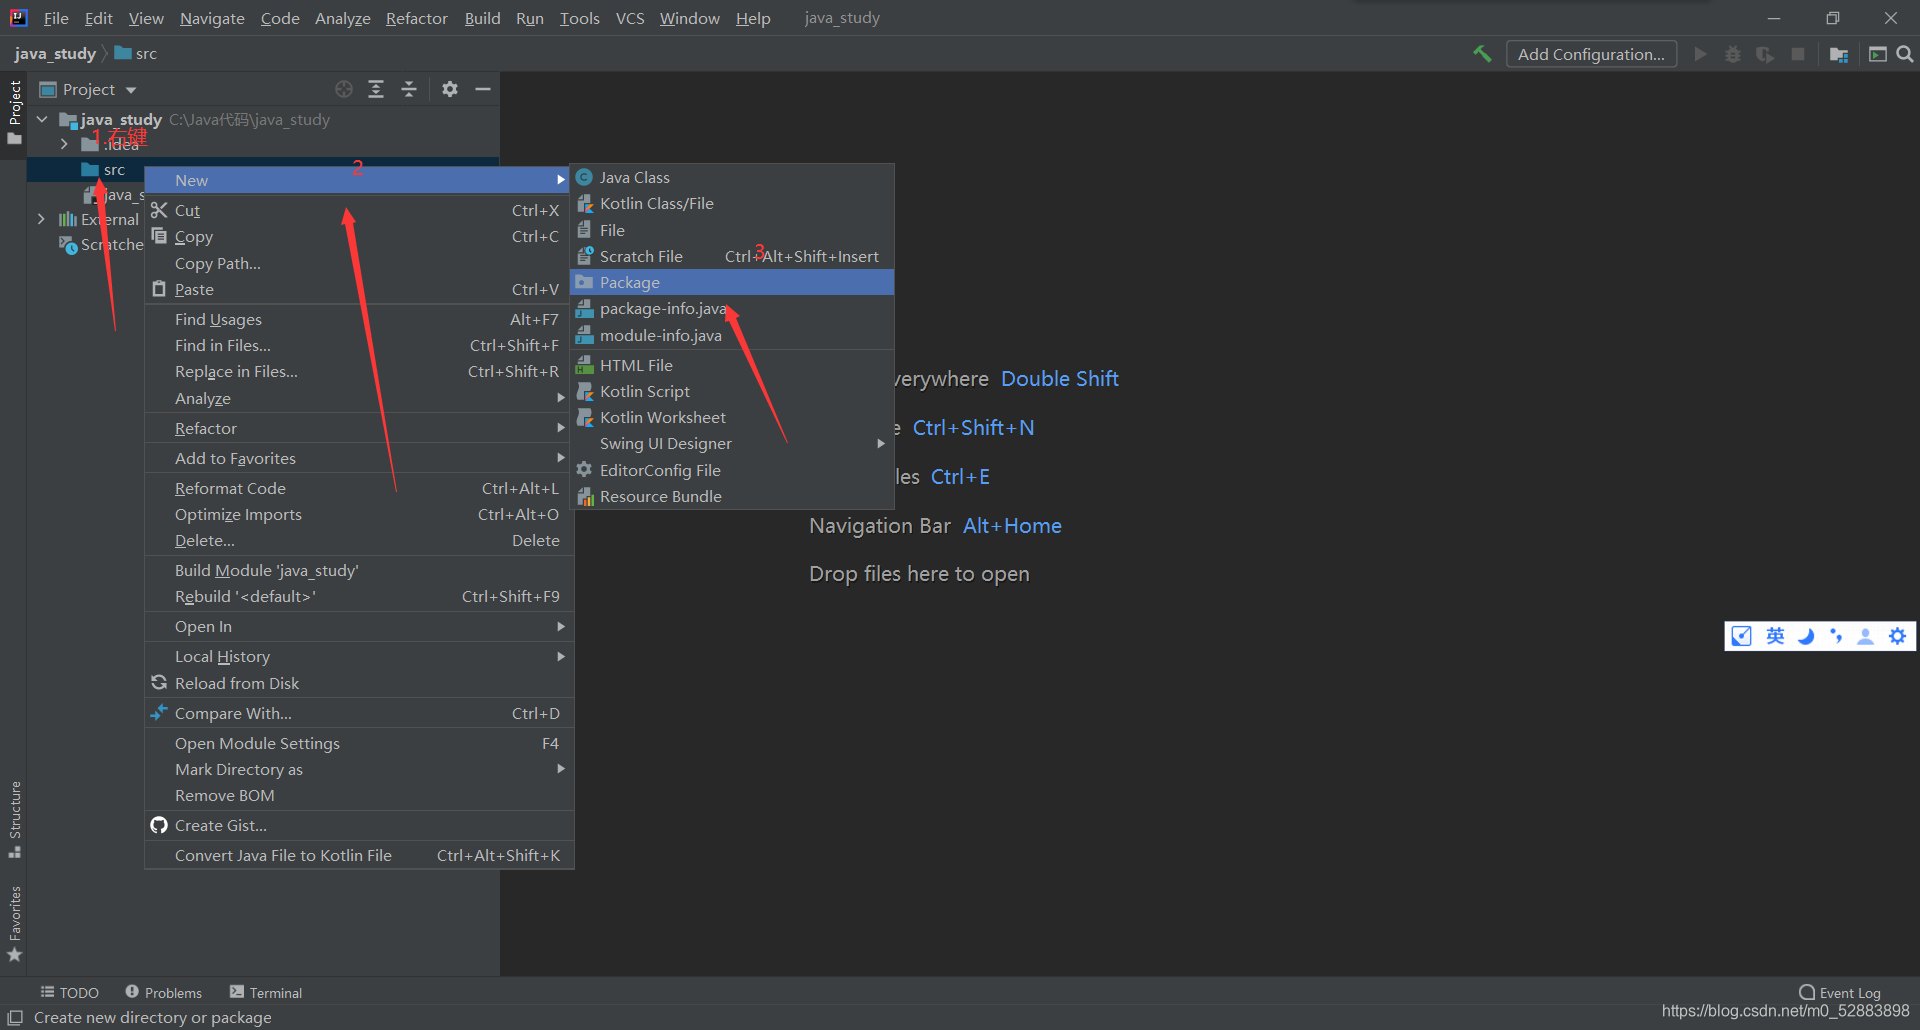1920x1030 pixels.
Task: Click the Search Everywhere magnifier icon
Action: click(1905, 54)
